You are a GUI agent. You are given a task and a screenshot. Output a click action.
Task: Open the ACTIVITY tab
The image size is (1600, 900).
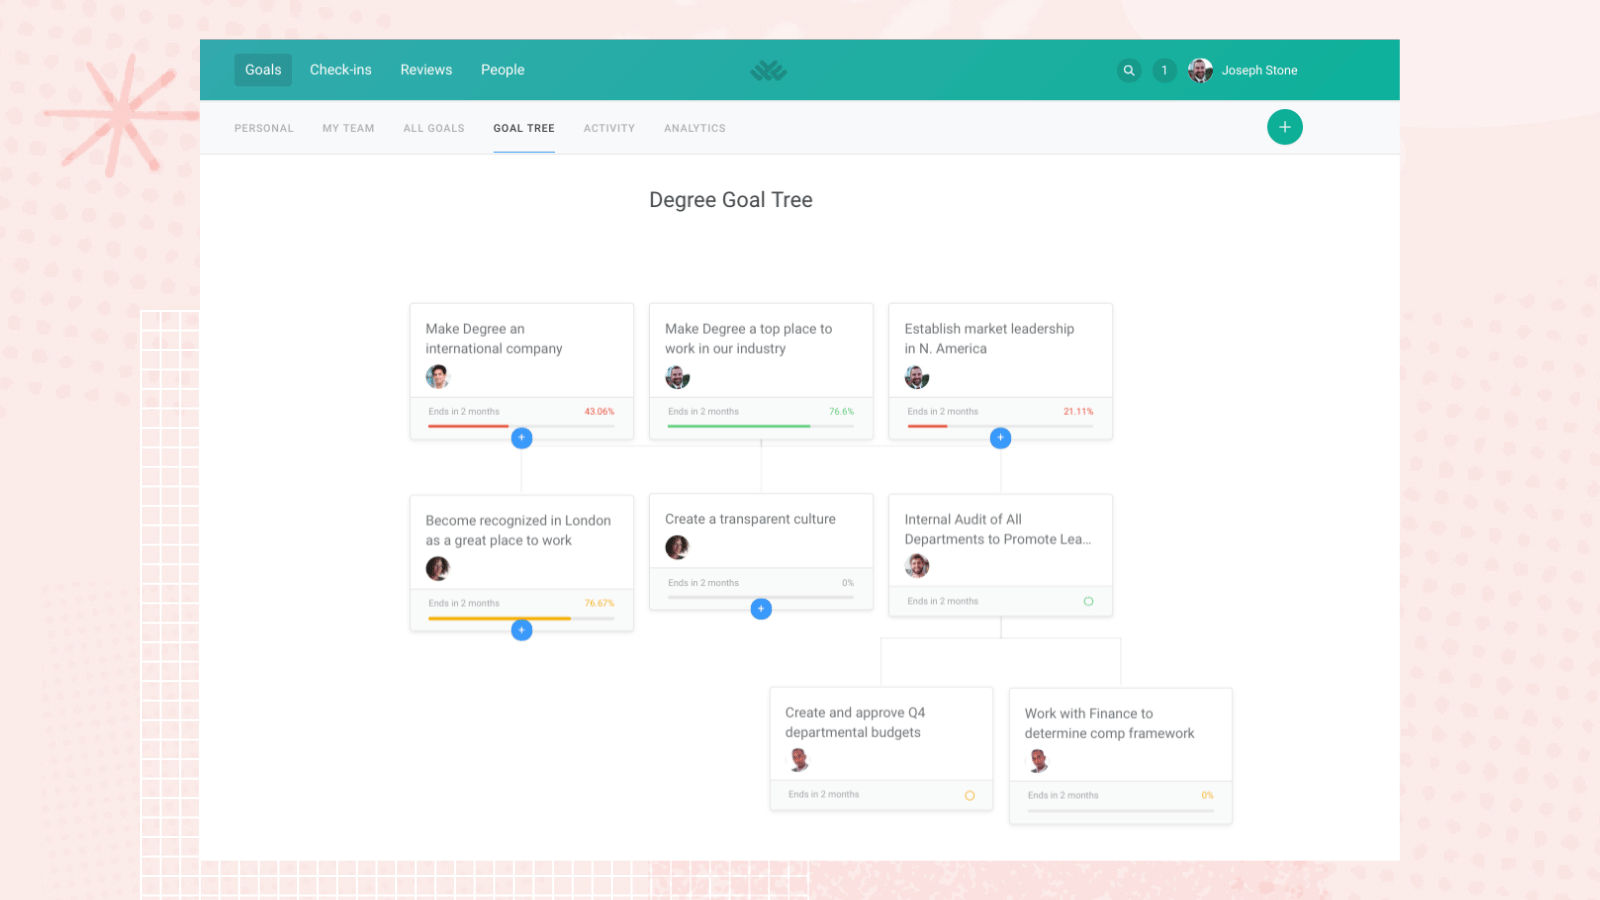pos(609,128)
